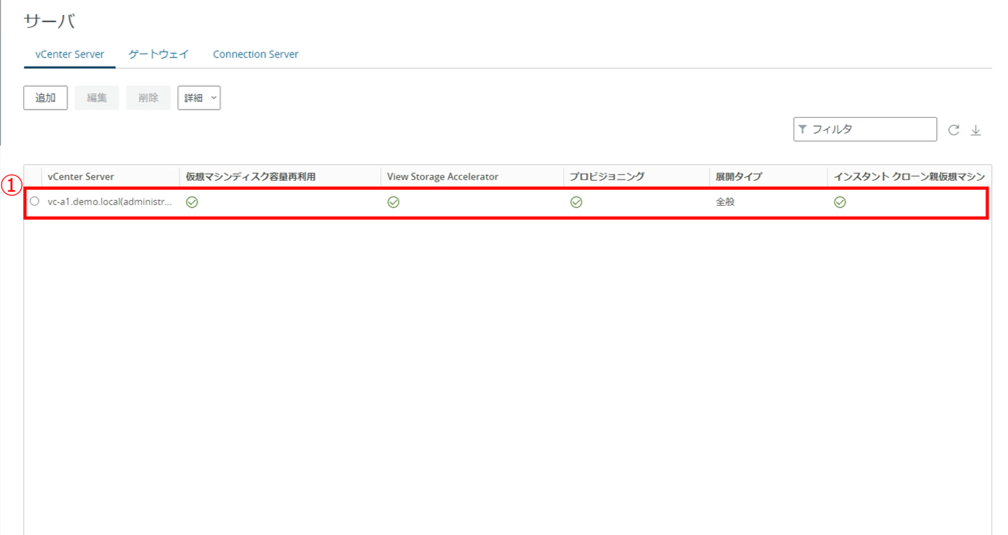
Task: Open the 詳細 dropdown menu
Action: 199,98
